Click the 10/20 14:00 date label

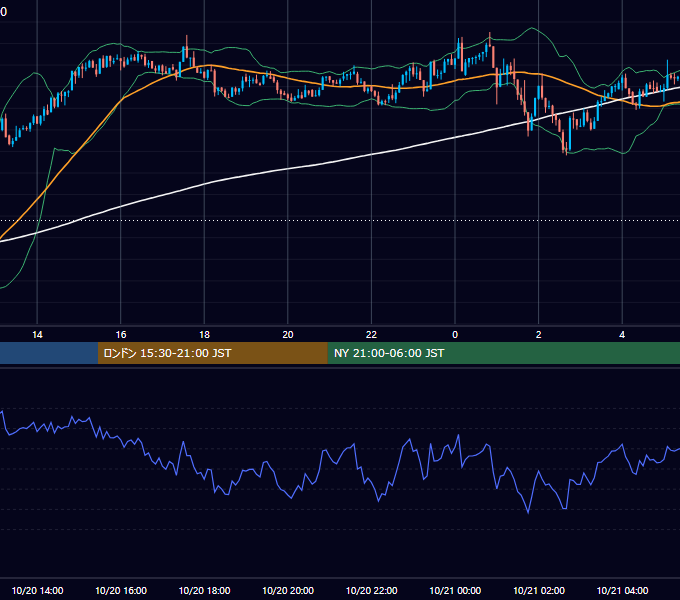(37, 590)
